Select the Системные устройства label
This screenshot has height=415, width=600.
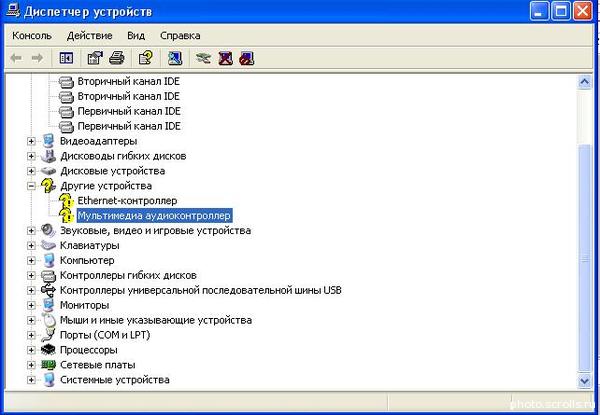coord(115,380)
